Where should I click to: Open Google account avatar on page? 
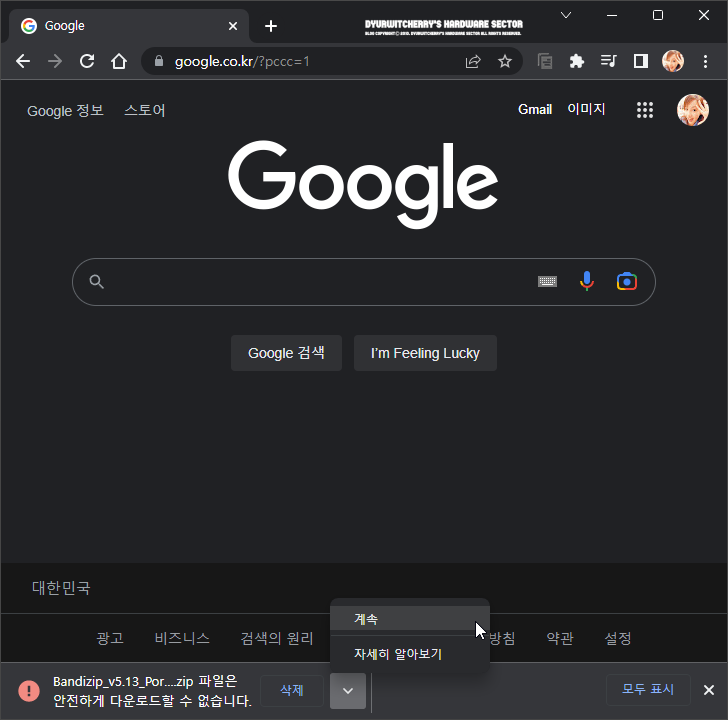[x=693, y=110]
